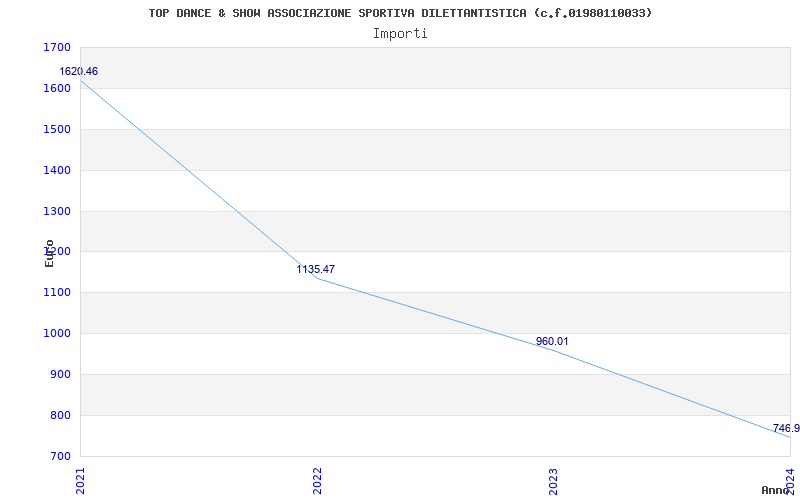
Task: Select the Importi subtitle
Action: pos(400,34)
